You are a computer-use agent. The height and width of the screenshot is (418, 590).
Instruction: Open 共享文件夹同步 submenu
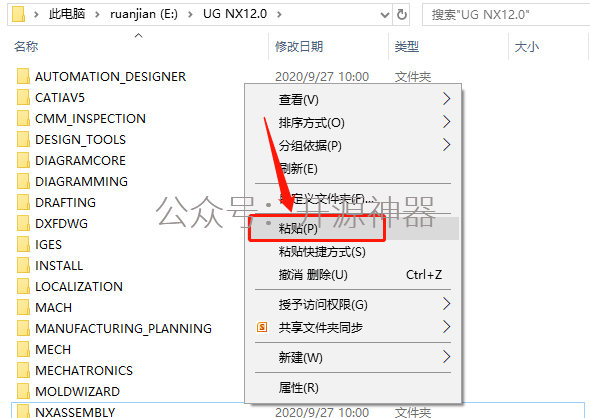[353, 327]
